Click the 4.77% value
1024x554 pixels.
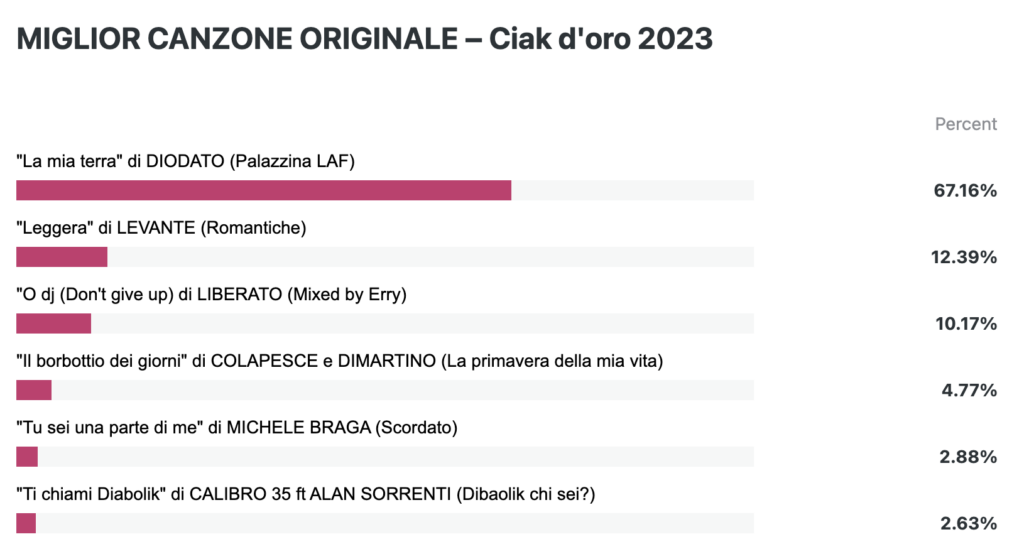[x=969, y=391]
